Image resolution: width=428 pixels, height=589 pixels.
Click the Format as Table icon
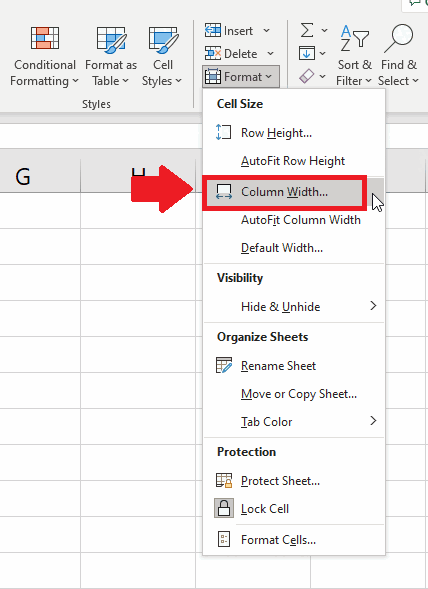point(111,39)
